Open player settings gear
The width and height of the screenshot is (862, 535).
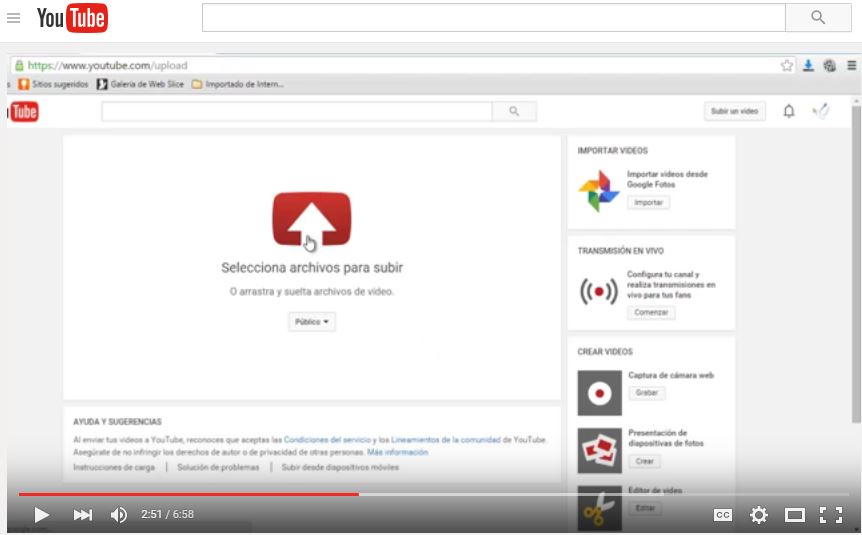click(759, 515)
